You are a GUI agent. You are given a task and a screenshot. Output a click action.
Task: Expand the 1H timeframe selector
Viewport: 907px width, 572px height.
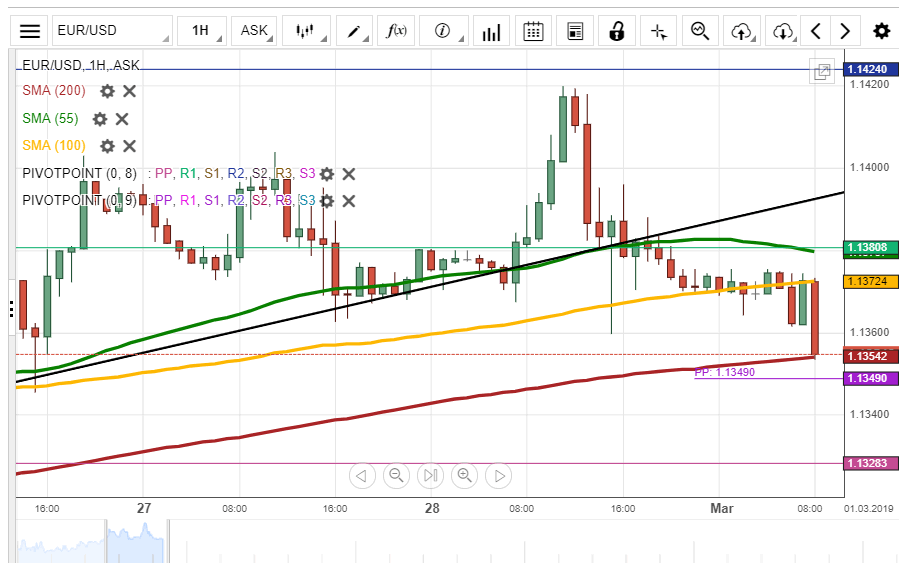point(200,31)
